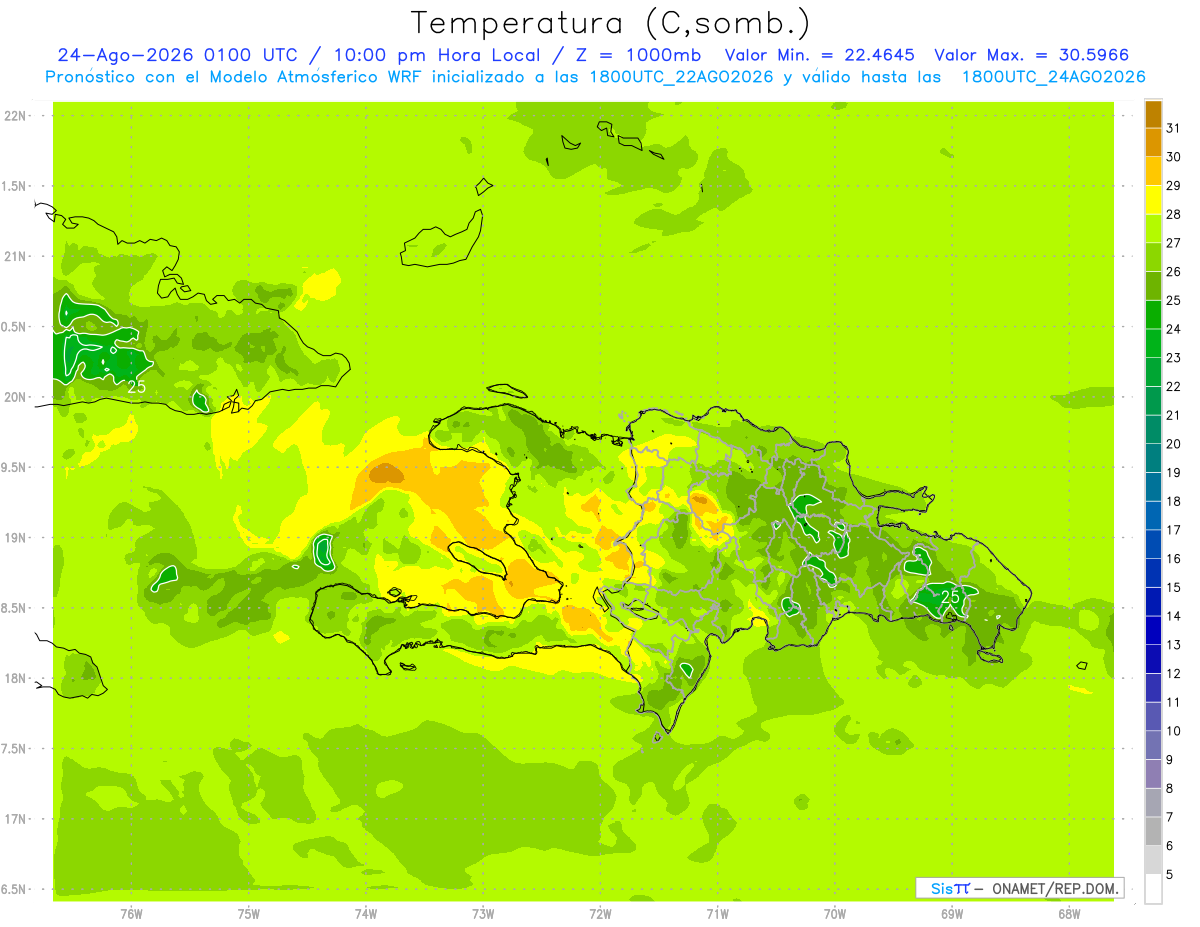The width and height of the screenshot is (1200, 927).
Task: Click the yellow legend segment between 28 and 29
Action: [1153, 200]
